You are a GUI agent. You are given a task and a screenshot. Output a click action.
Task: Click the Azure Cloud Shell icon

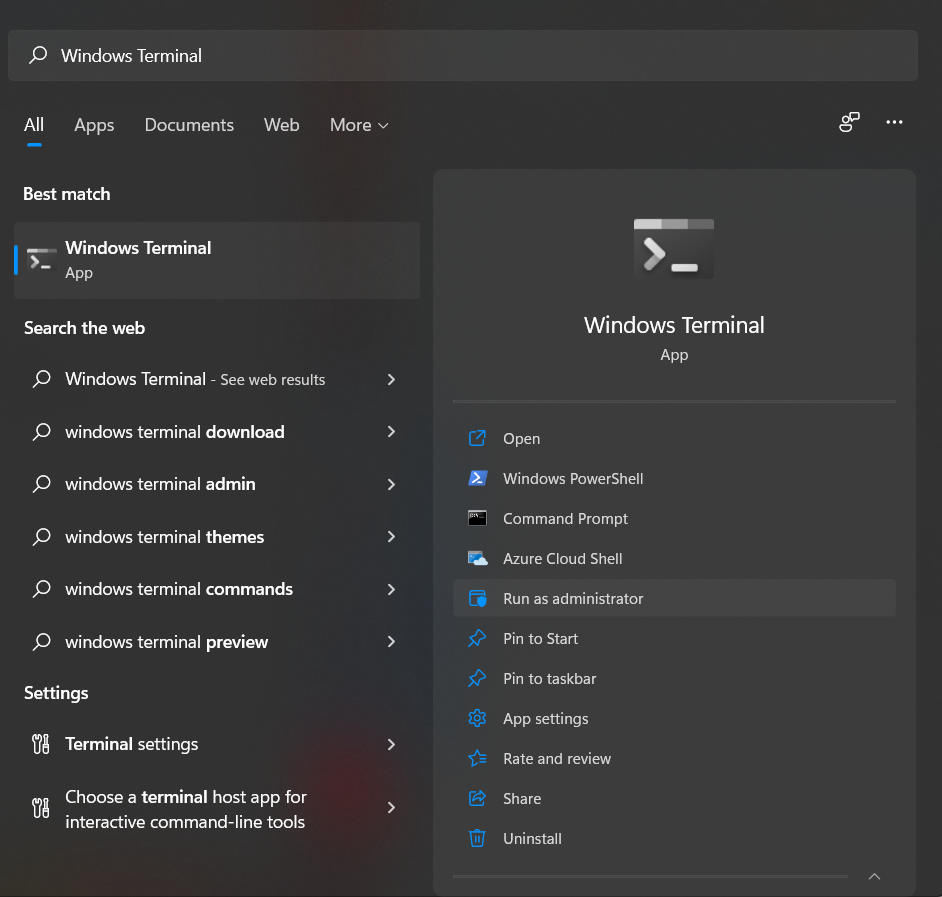tap(478, 559)
